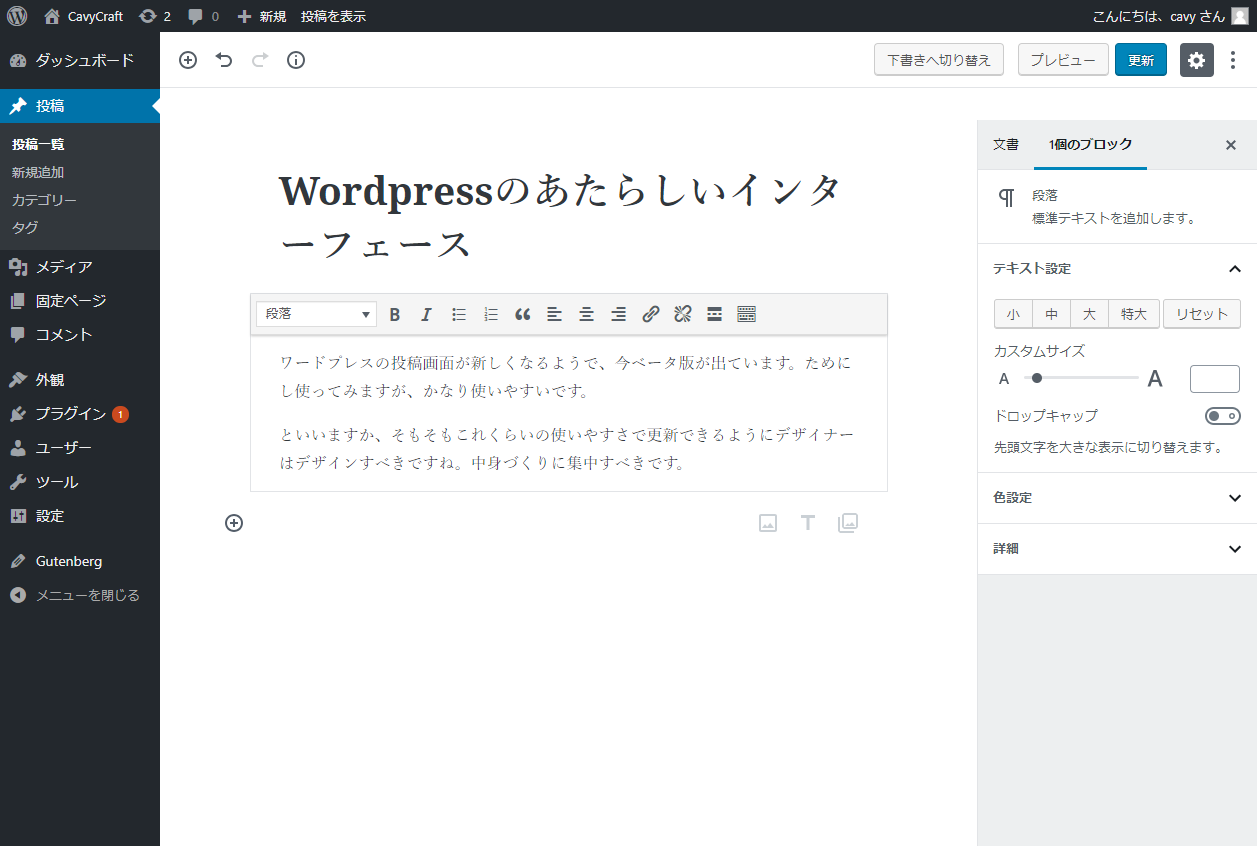Open Gutenberg in the sidebar

tap(80, 561)
